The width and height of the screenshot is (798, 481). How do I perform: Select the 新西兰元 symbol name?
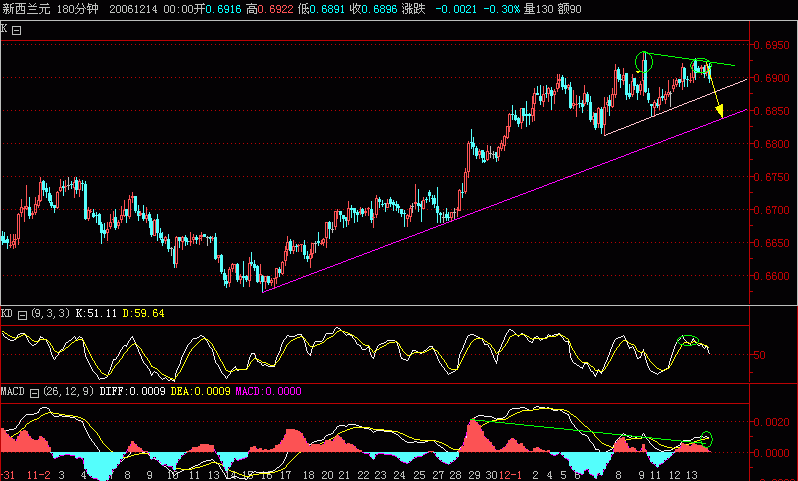tap(26, 9)
